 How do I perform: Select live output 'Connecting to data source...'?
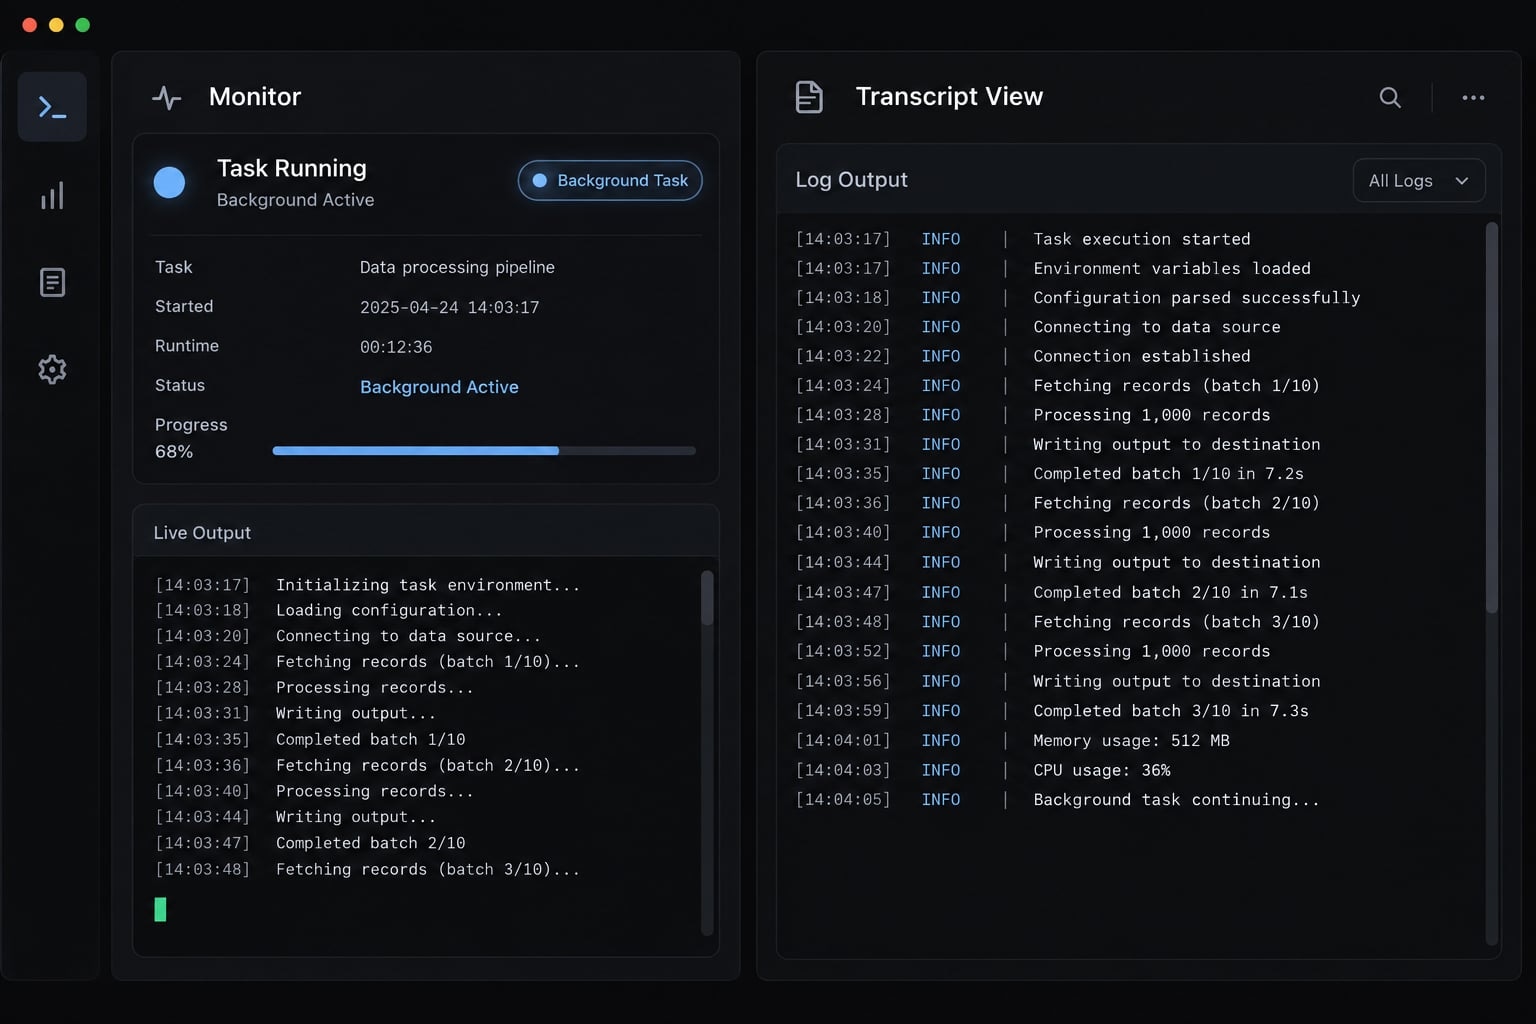click(408, 636)
